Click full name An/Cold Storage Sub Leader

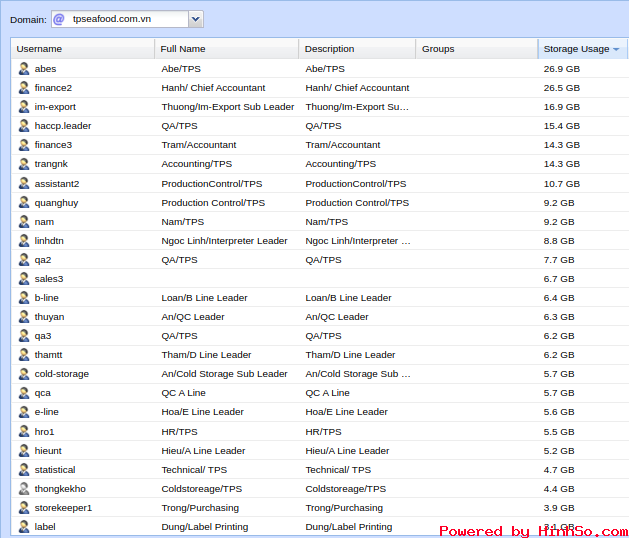[x=224, y=374]
